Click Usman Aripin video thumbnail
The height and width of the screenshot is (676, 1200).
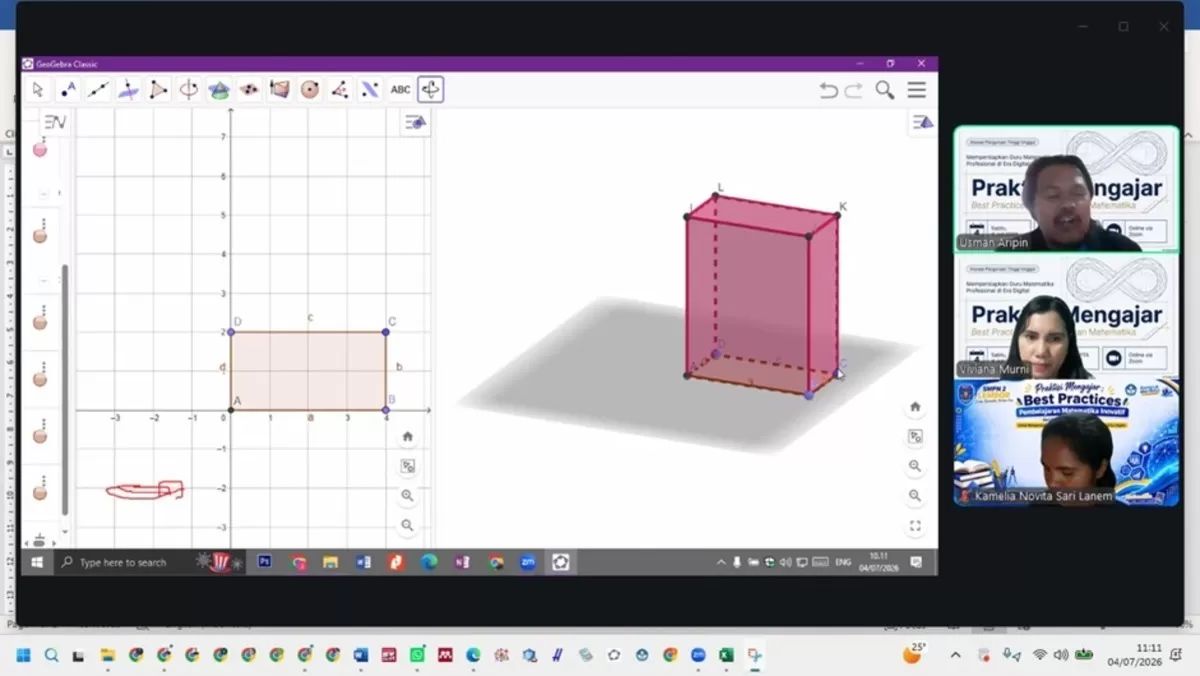[x=1066, y=189]
